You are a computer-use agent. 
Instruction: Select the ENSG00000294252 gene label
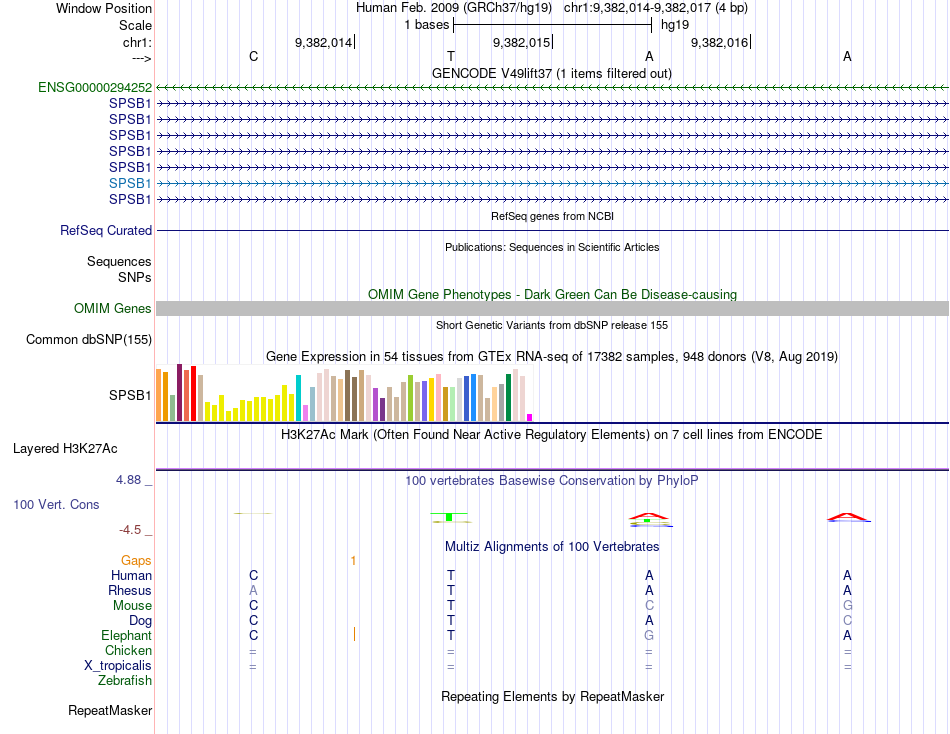point(95,87)
